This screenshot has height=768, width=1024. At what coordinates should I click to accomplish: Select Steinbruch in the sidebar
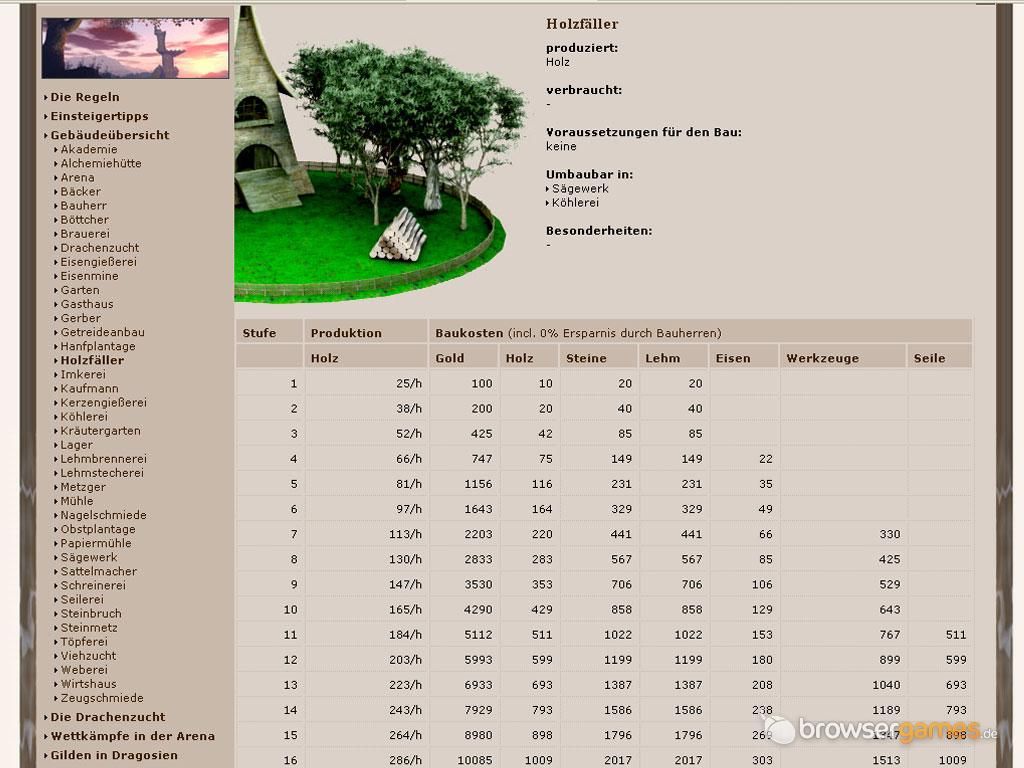[91, 614]
